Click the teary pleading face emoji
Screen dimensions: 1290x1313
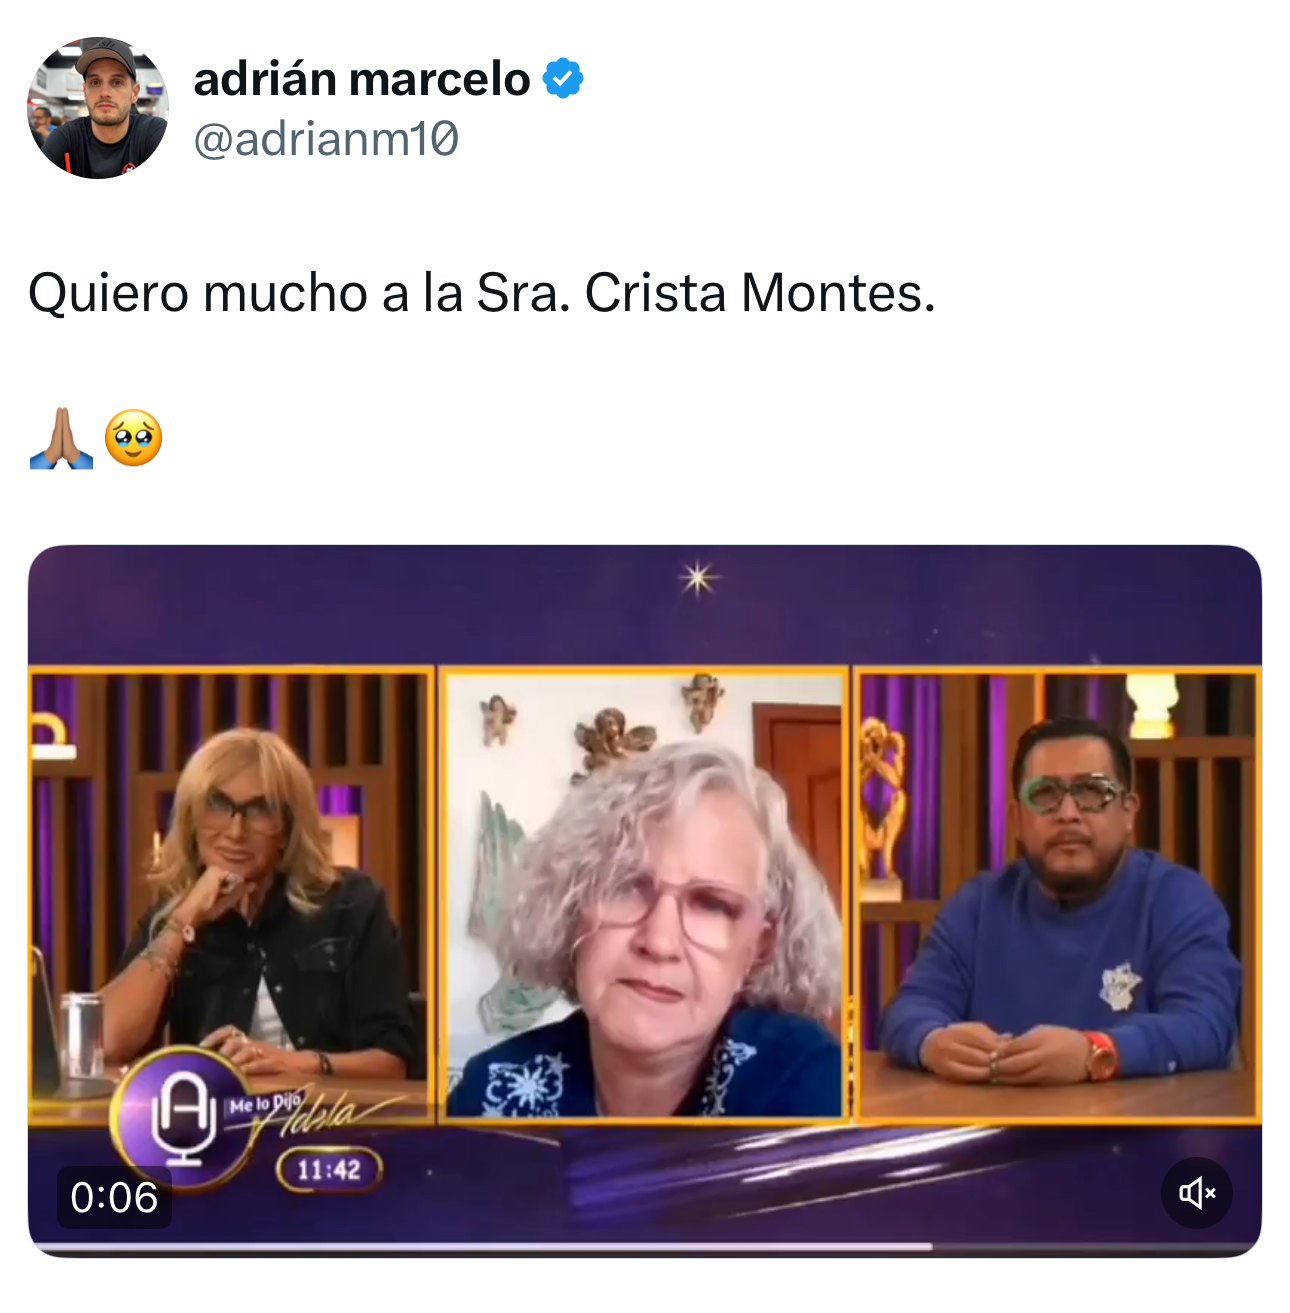[x=133, y=438]
